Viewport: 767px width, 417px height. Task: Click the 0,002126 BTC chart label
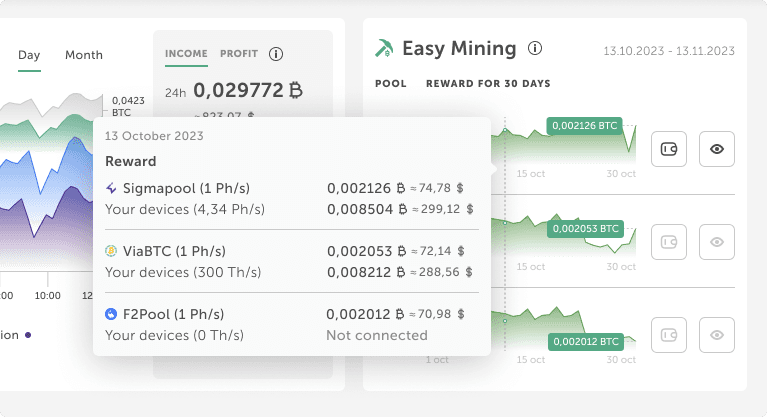coord(585,126)
